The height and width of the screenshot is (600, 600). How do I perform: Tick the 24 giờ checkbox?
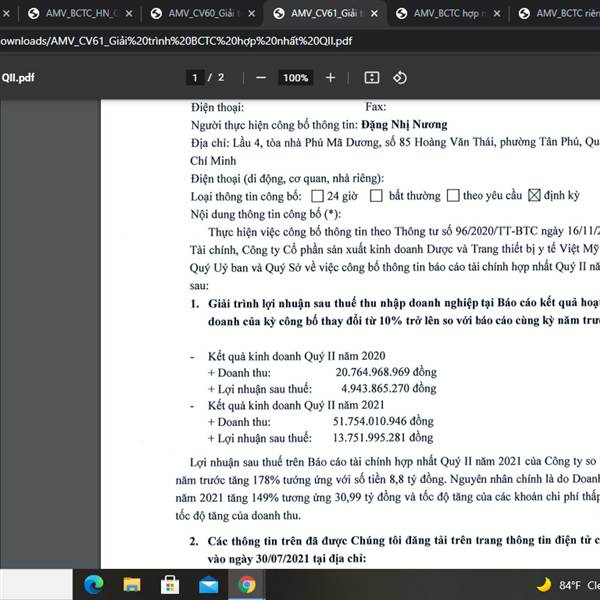point(317,196)
